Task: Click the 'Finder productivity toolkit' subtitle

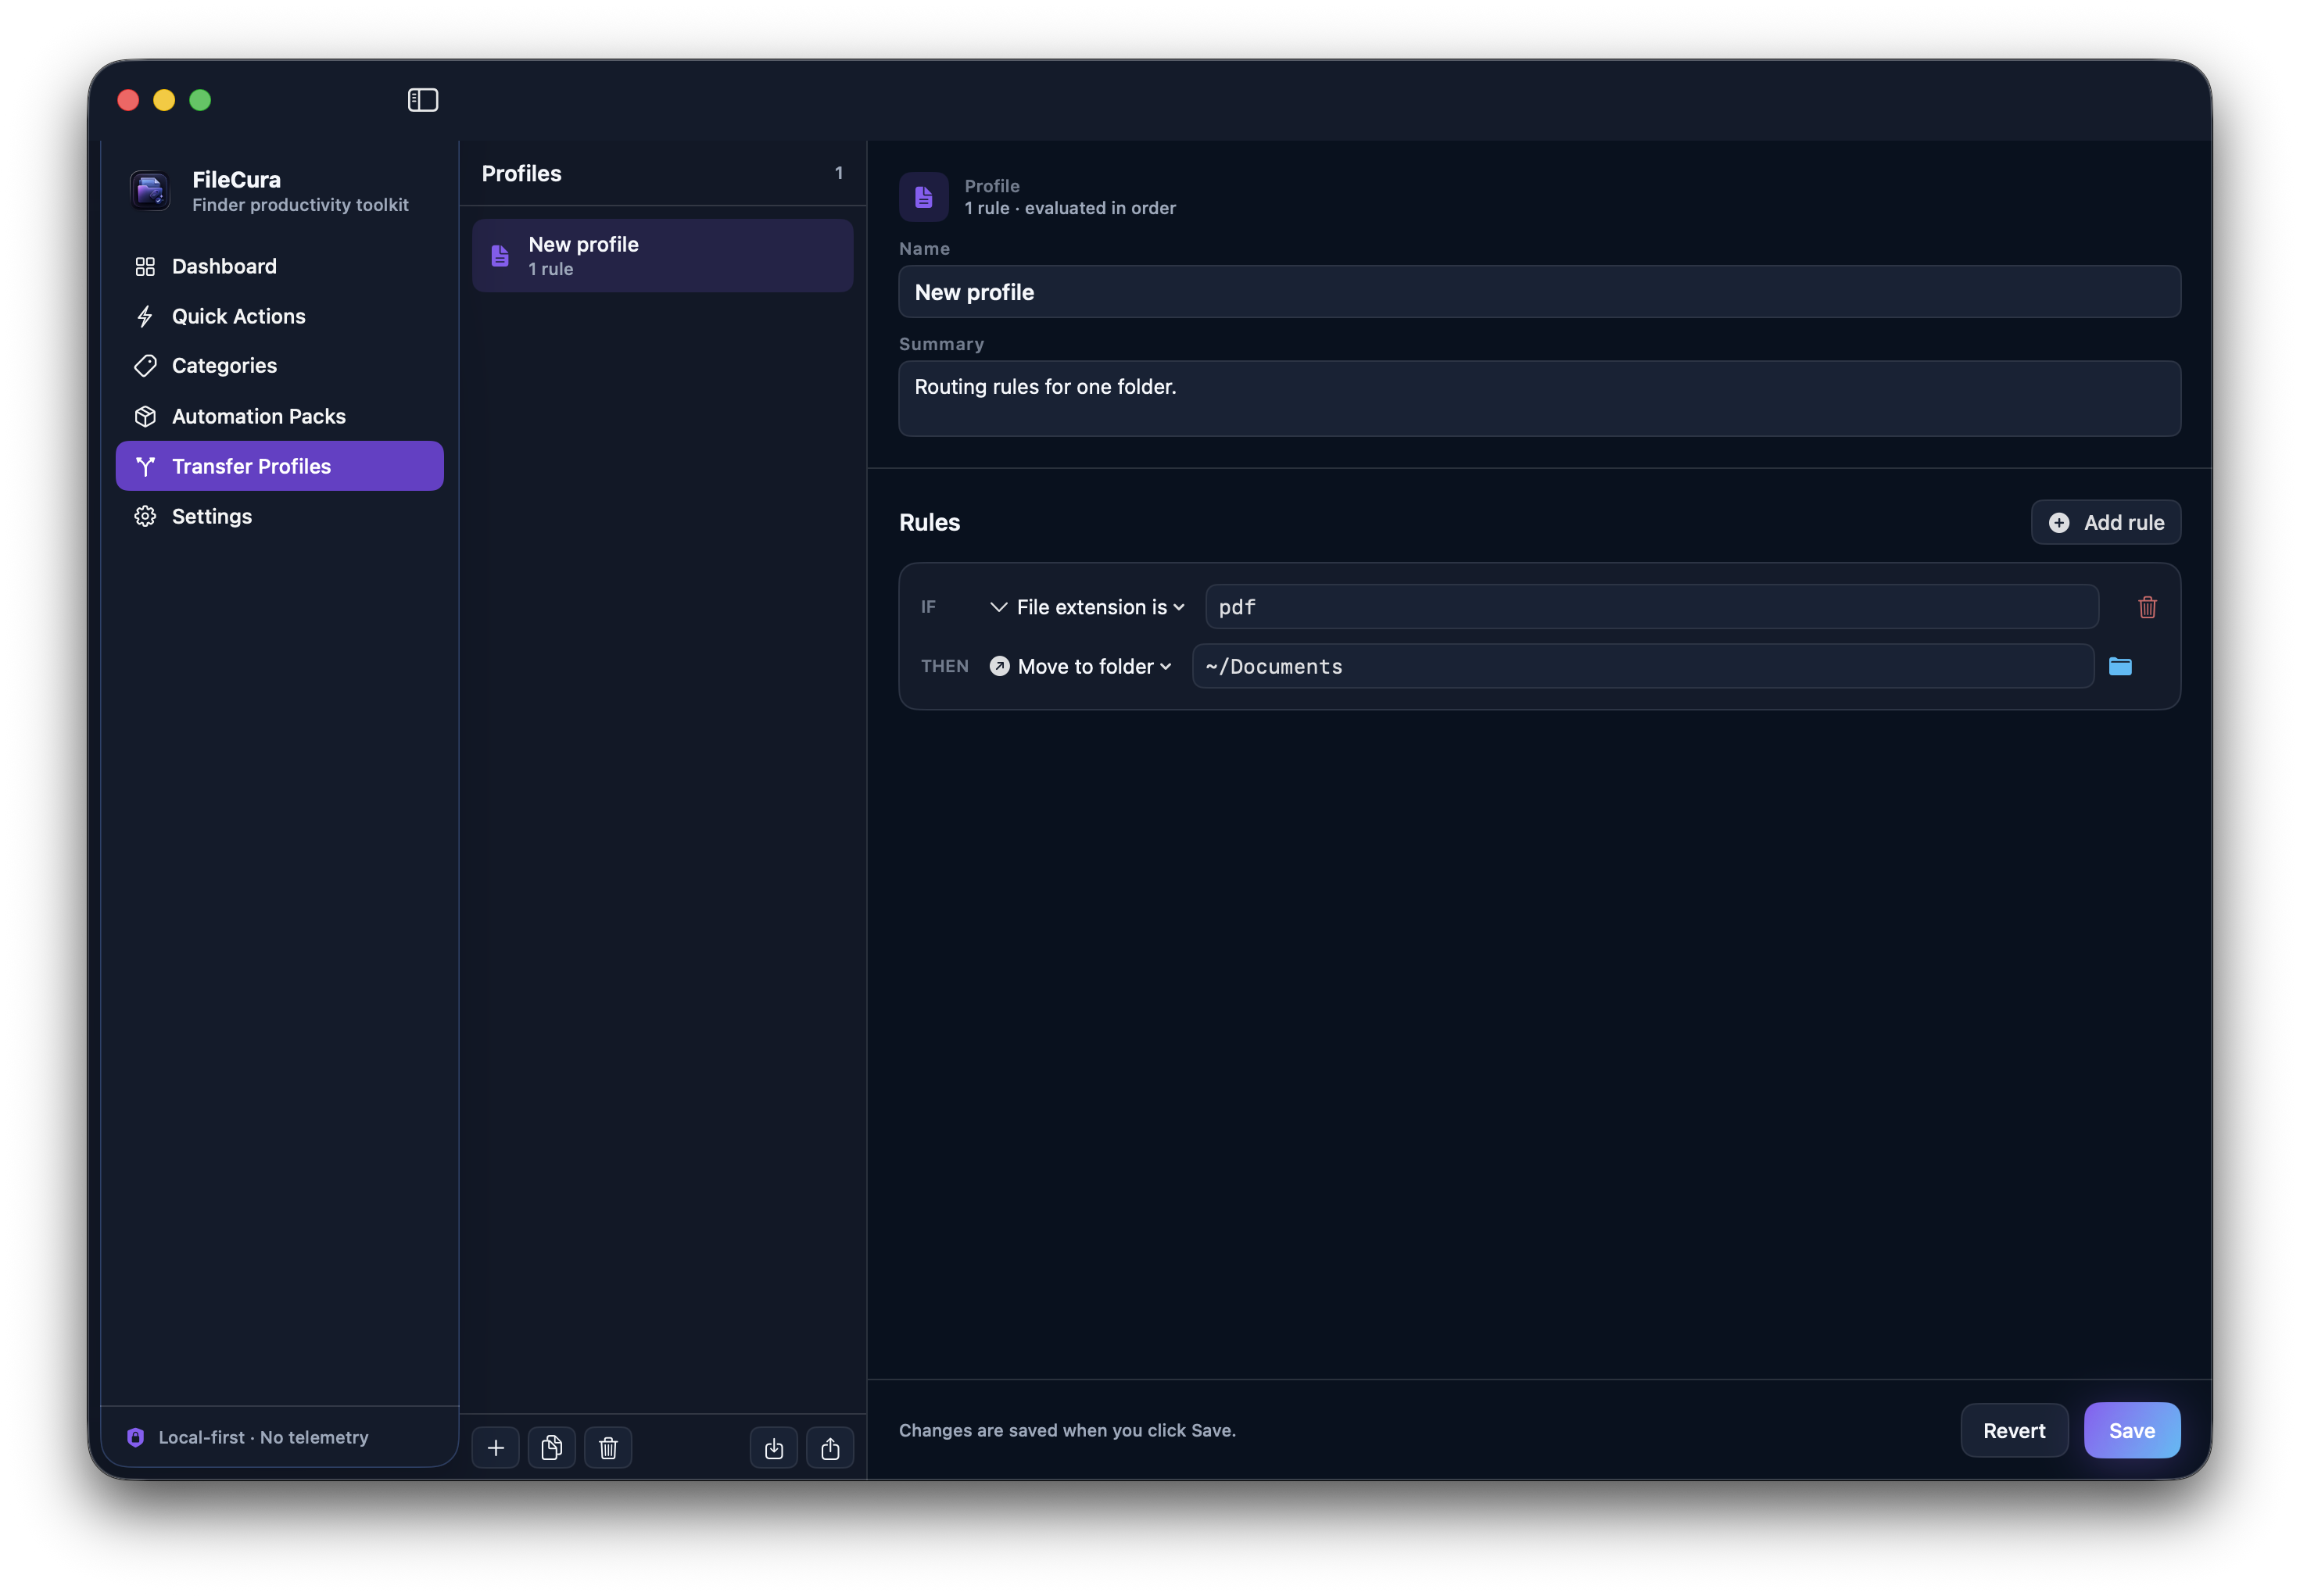Action: (300, 205)
